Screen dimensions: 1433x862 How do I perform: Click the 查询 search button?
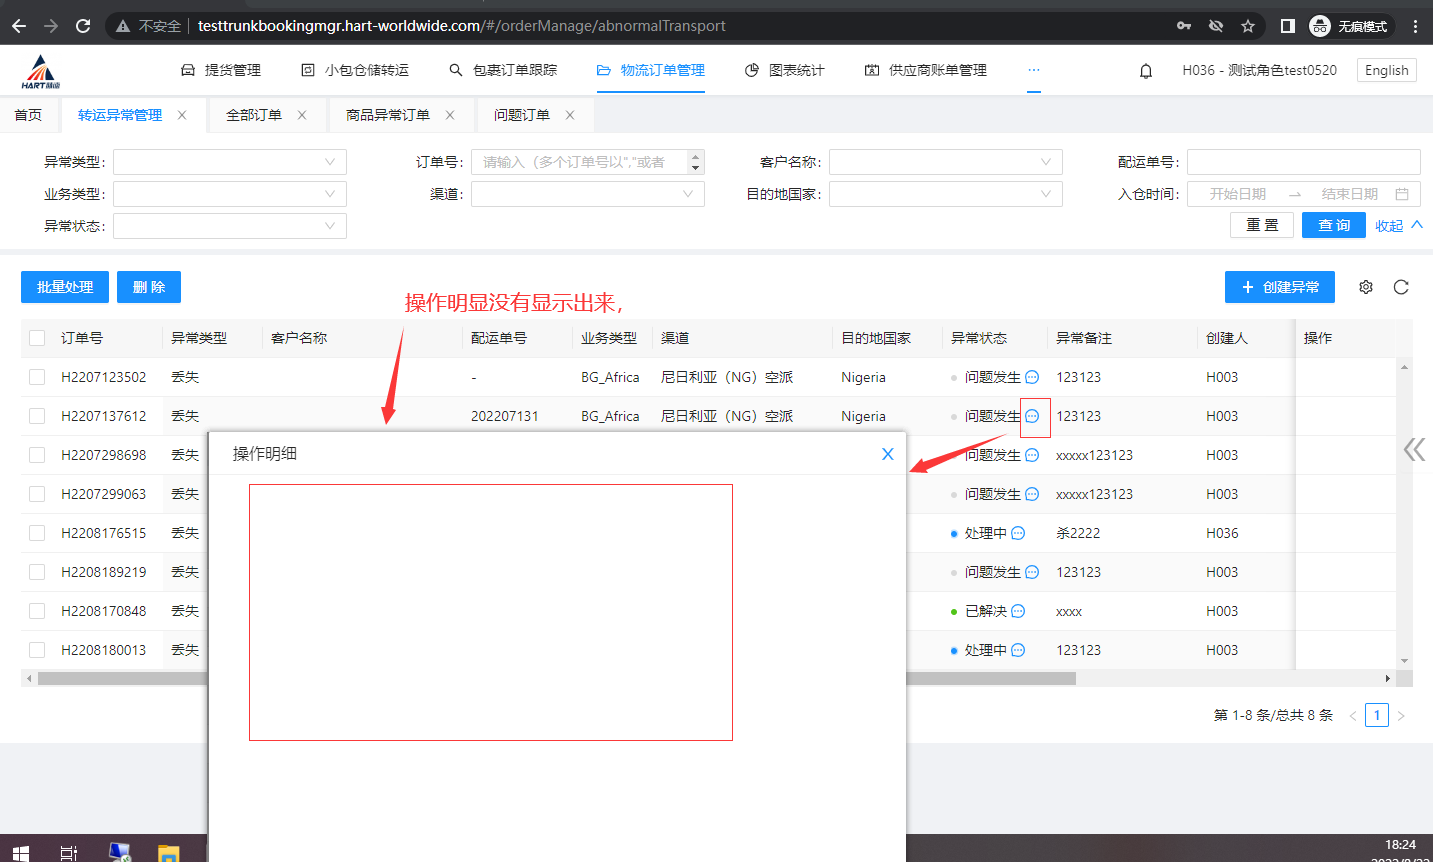1333,225
